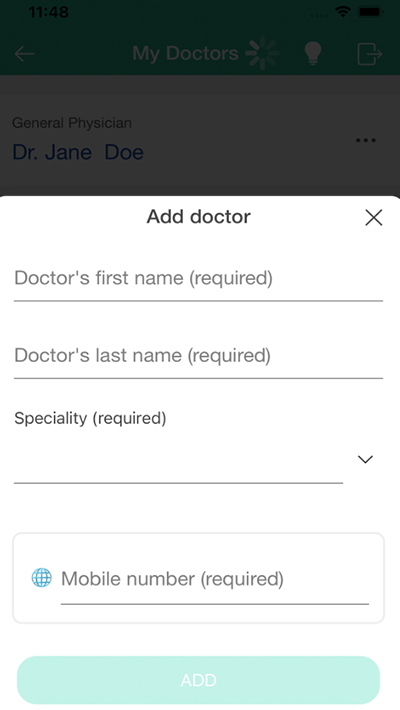Tap the Wi-Fi status icon

point(343,12)
